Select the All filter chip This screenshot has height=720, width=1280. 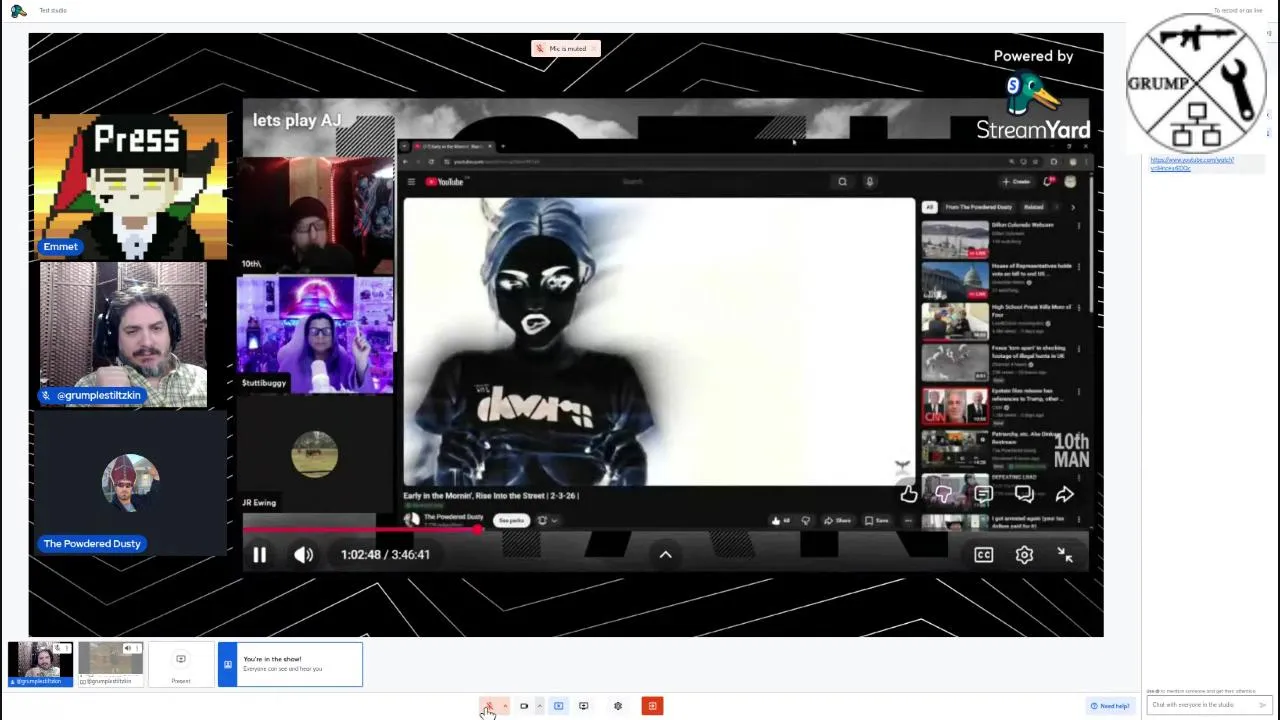tap(929, 207)
